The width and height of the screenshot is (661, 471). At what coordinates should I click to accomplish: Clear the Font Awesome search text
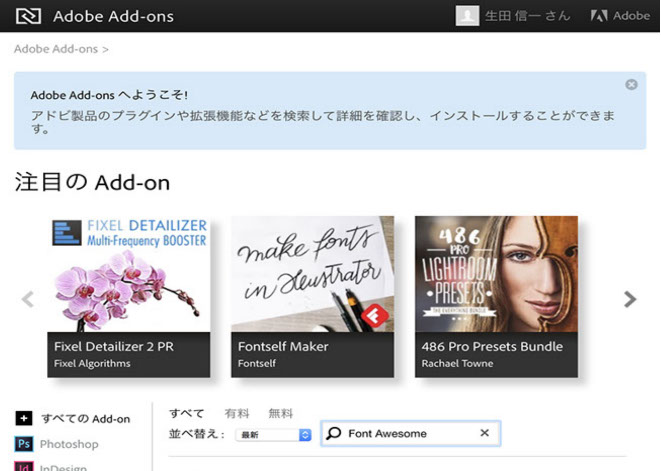tap(485, 433)
